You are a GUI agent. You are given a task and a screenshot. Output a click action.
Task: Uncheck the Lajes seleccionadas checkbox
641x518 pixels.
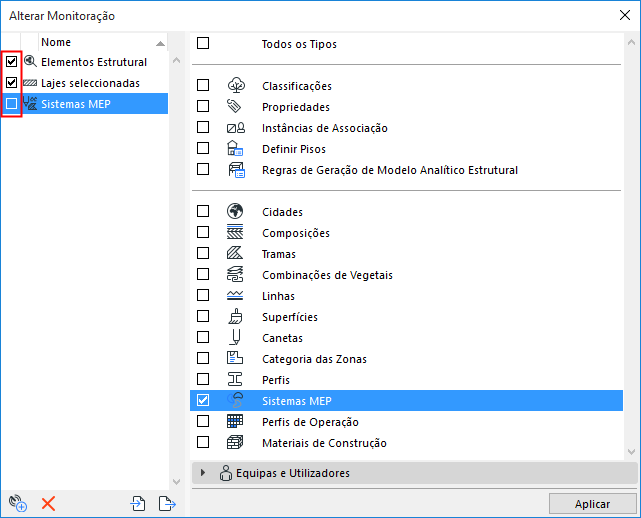pyautogui.click(x=11, y=83)
